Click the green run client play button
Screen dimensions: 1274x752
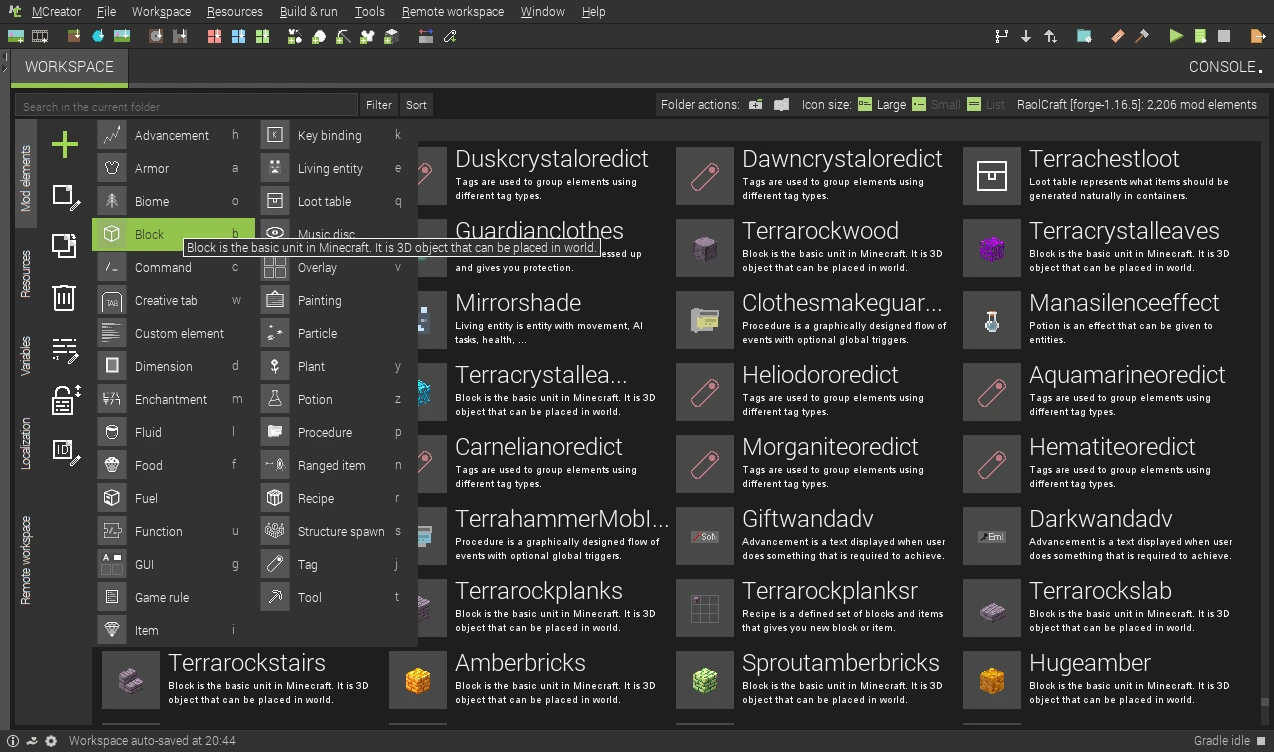coord(1176,36)
